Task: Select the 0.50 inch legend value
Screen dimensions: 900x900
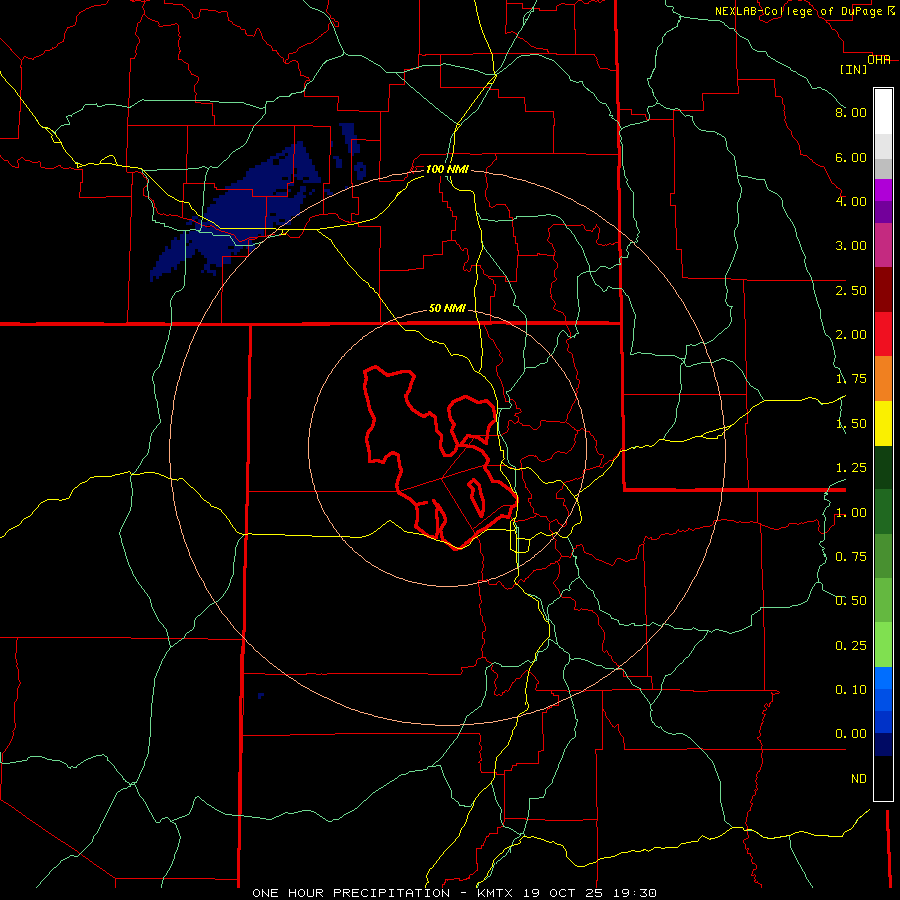Action: (851, 600)
